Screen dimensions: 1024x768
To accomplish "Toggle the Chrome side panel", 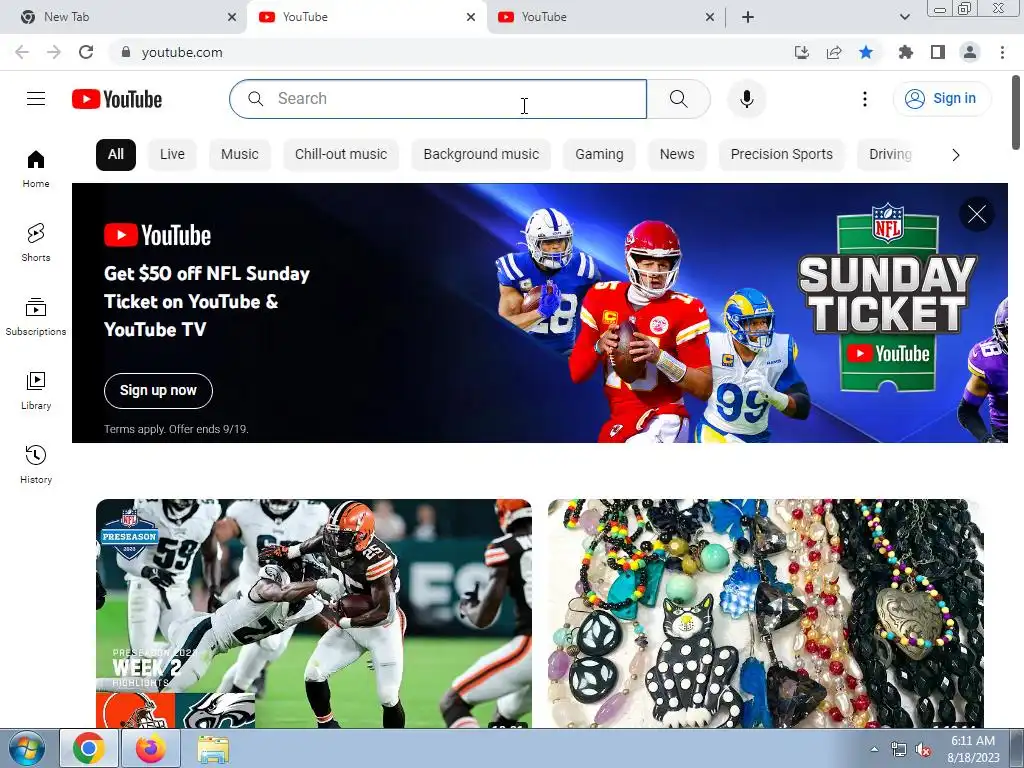I will (x=937, y=52).
